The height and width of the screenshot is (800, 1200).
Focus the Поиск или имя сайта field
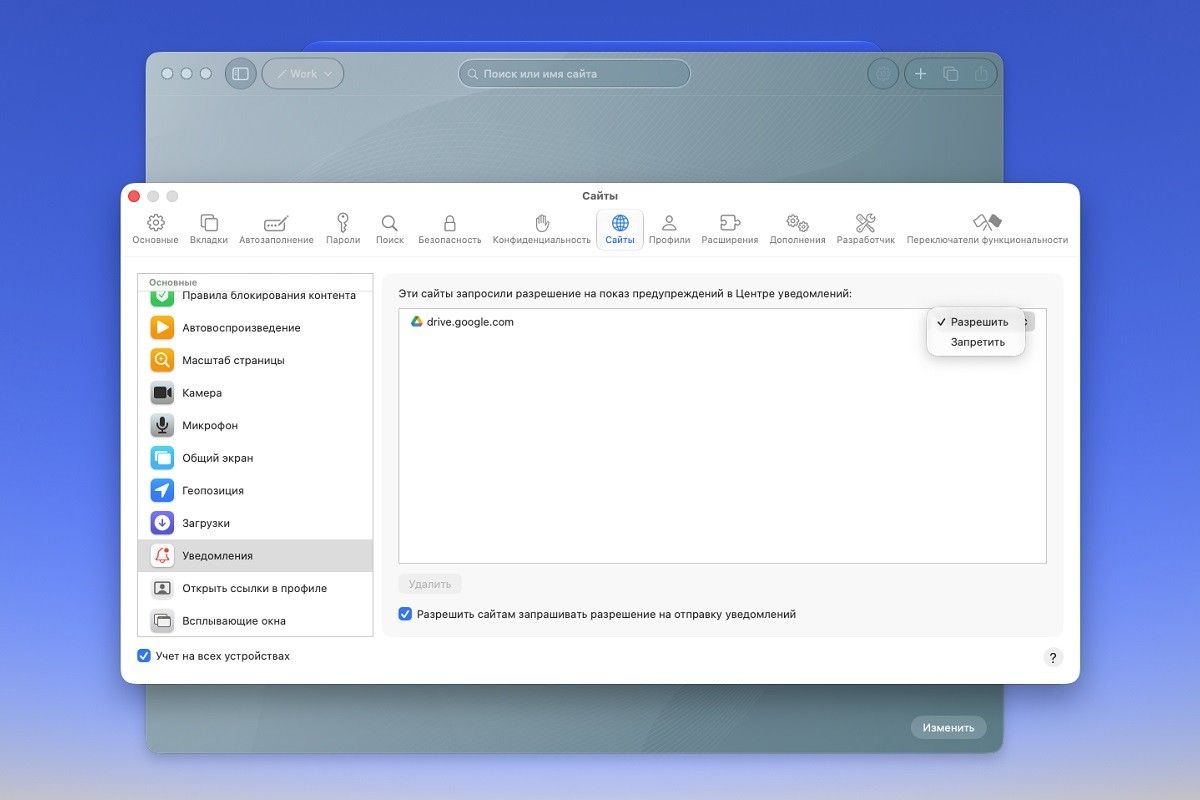[575, 74]
